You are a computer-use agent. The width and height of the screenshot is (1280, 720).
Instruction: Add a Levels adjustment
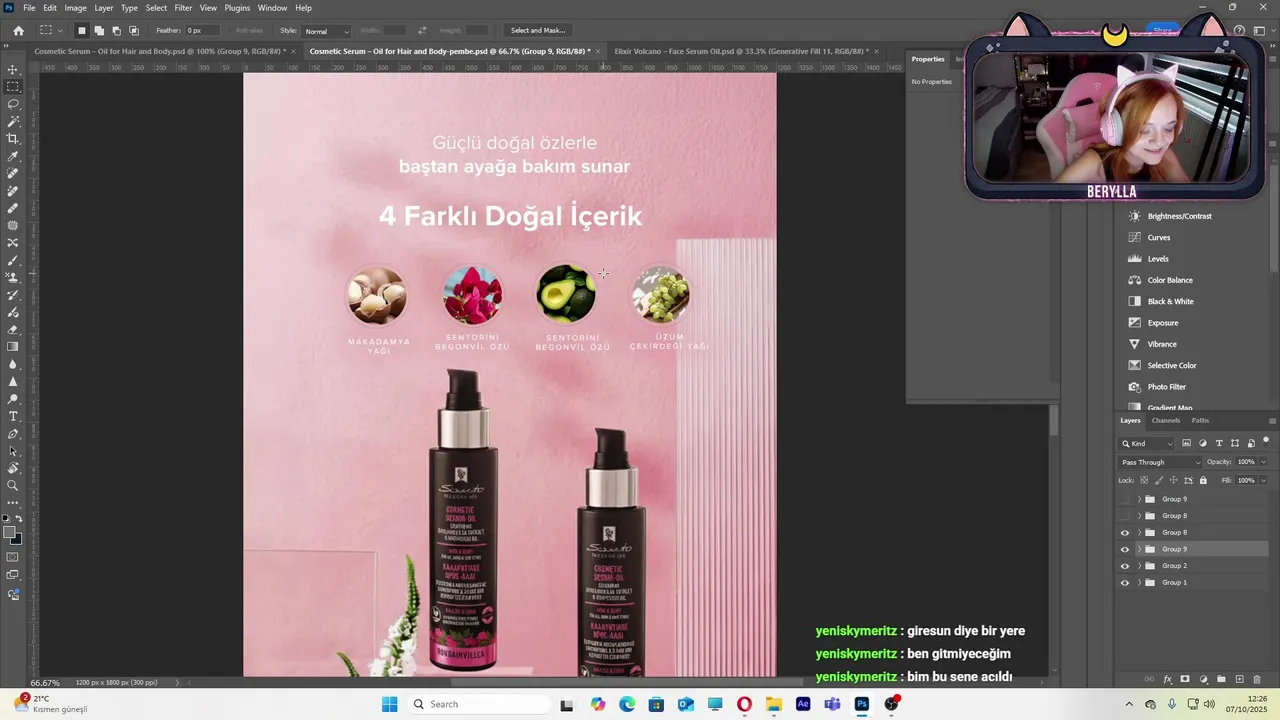pyautogui.click(x=1158, y=259)
